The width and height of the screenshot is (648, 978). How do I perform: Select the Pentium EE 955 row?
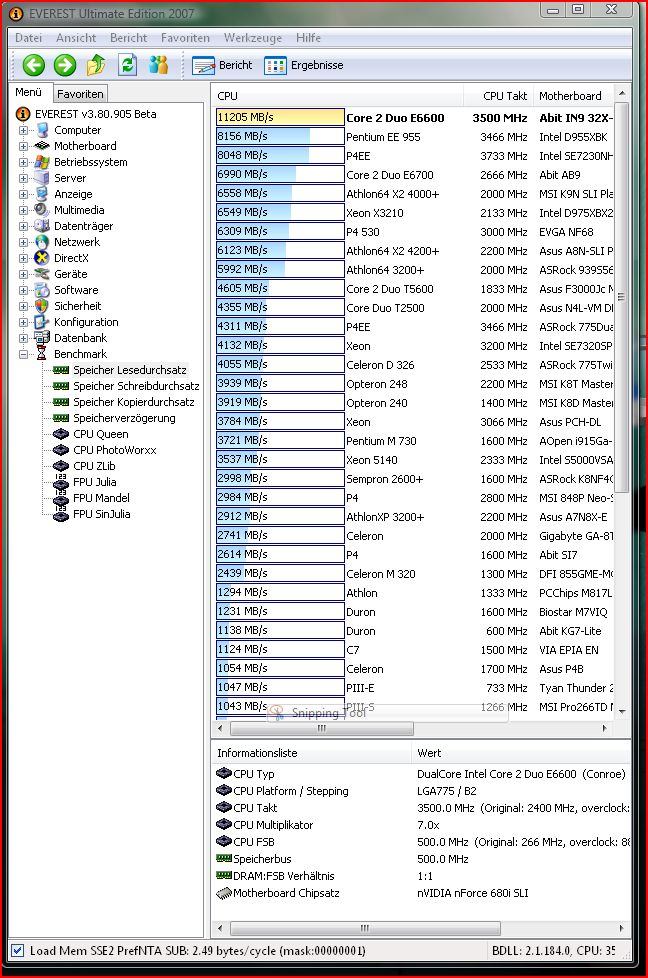pos(415,137)
